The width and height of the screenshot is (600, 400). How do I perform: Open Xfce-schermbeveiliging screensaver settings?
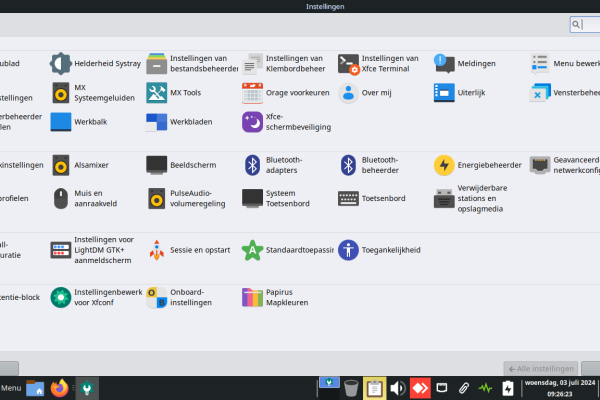tap(253, 122)
